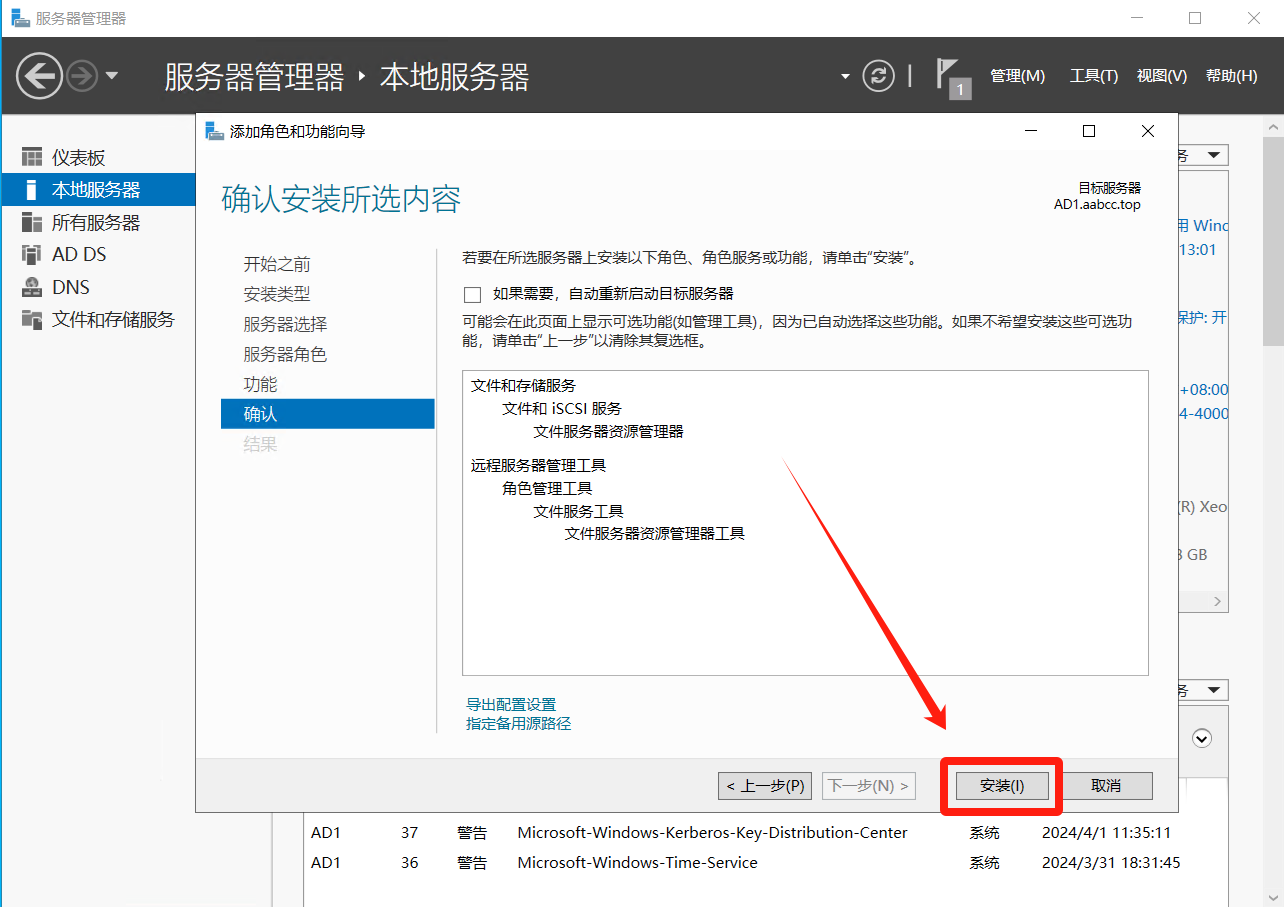The image size is (1284, 907).
Task: Click the 指定备用源路径 link
Action: pos(518,724)
